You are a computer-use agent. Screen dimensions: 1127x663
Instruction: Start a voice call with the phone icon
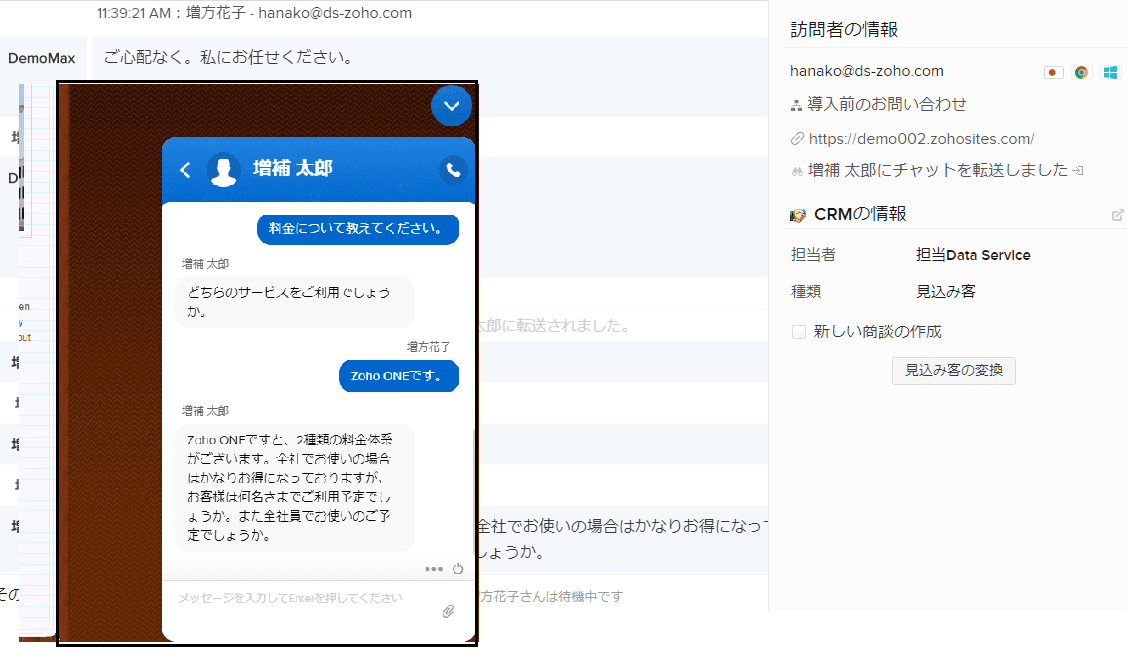(453, 170)
